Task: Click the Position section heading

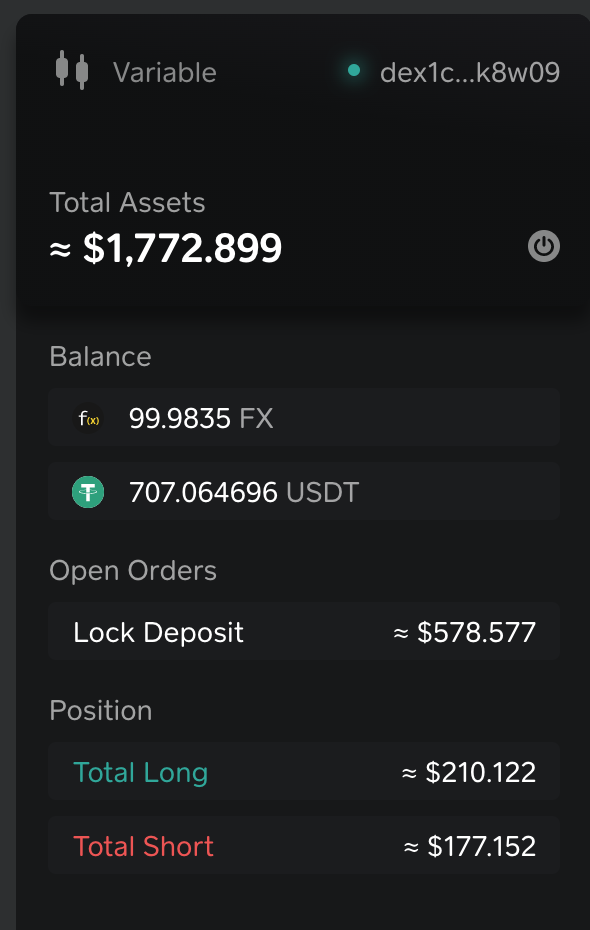Action: (101, 711)
